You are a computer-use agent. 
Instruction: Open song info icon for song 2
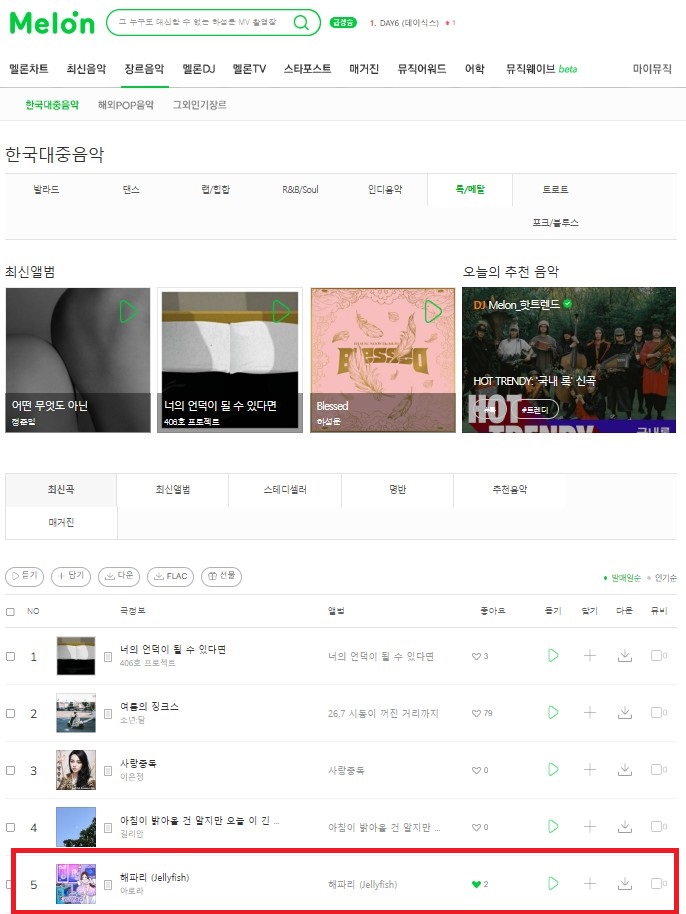pyautogui.click(x=108, y=713)
